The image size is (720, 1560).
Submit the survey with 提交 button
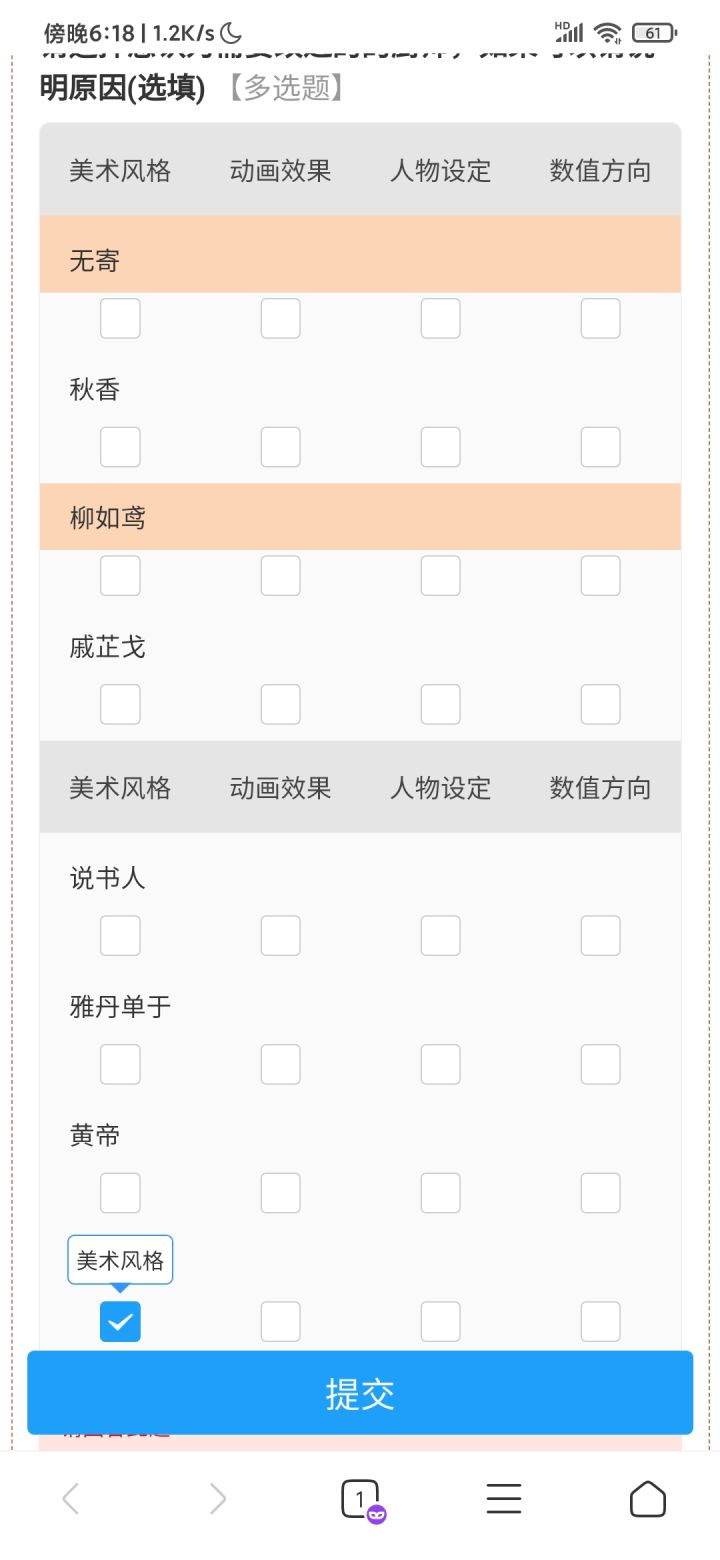pos(360,1393)
